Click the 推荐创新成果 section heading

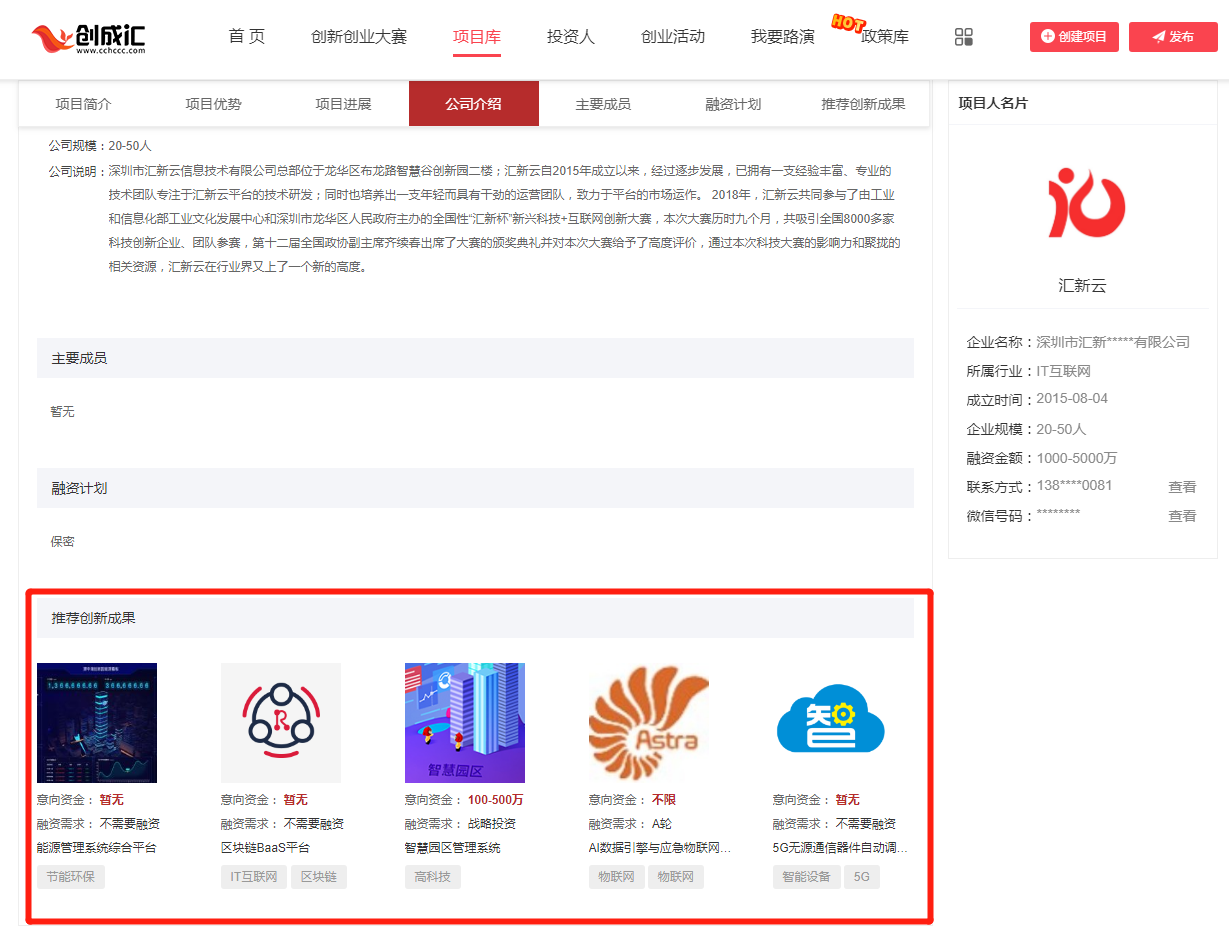[x=94, y=618]
